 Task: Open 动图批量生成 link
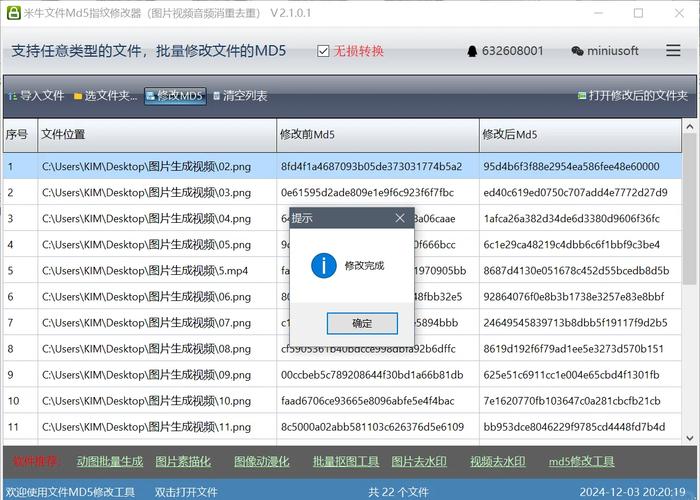110,461
